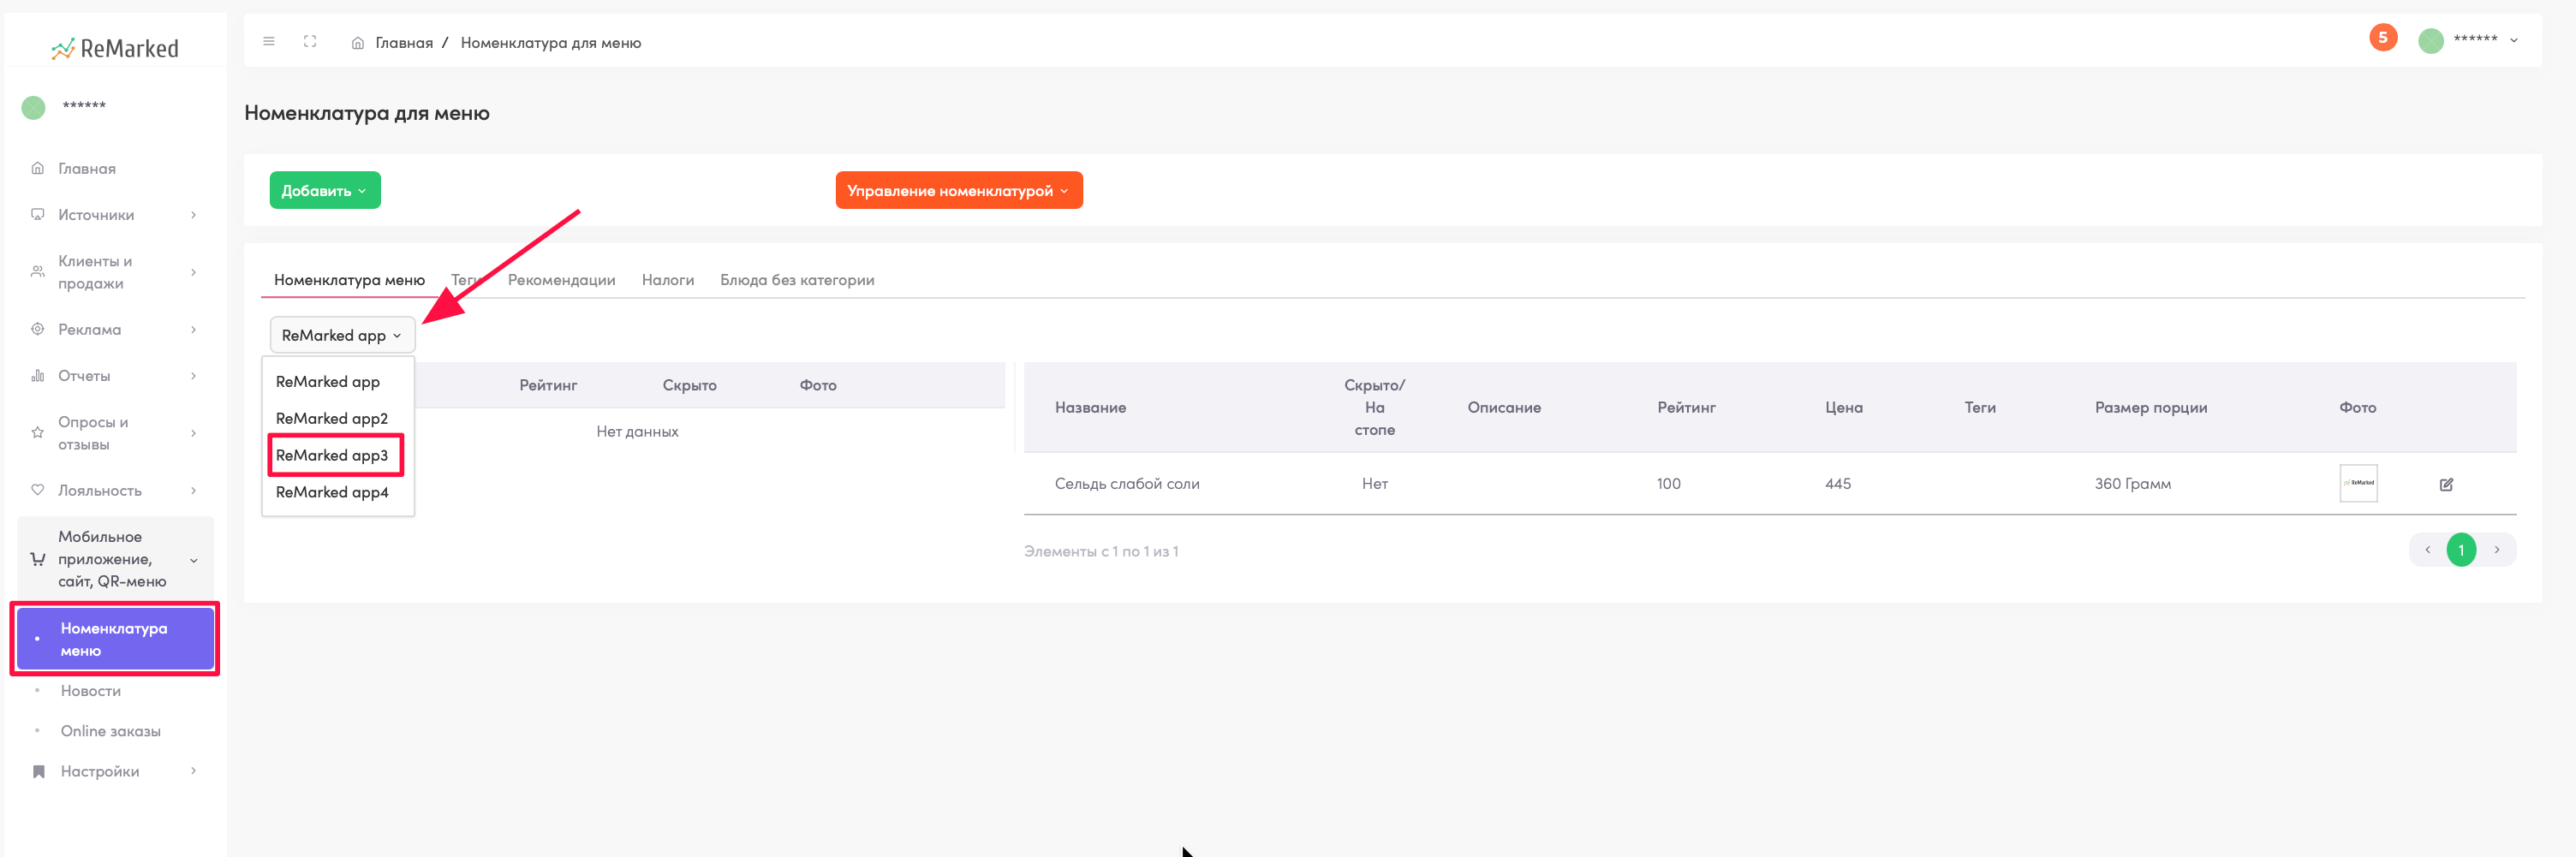Image resolution: width=2576 pixels, height=857 pixels.
Task: Click the Описание column header
Action: 1504,408
